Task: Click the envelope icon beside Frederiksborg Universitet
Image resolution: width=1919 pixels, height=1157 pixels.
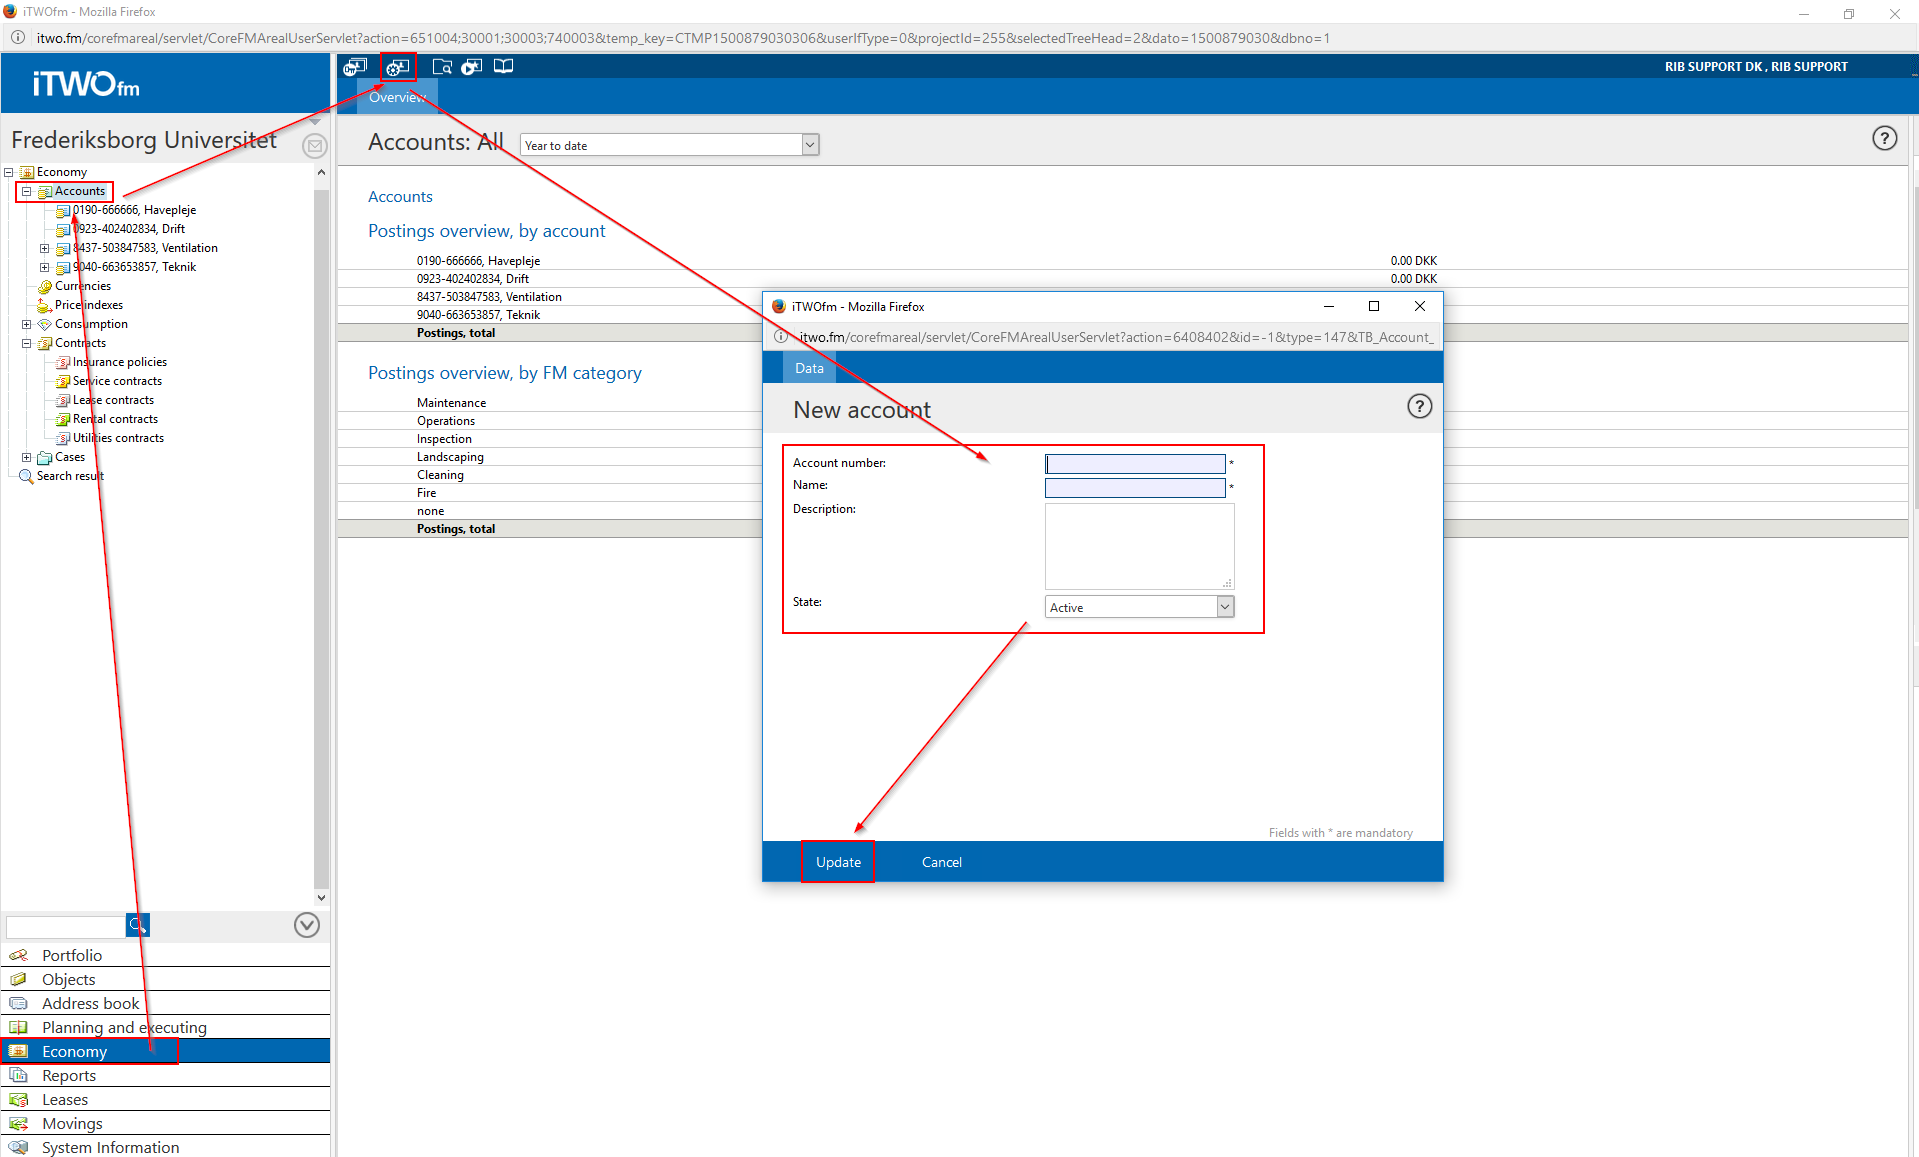Action: 315,146
